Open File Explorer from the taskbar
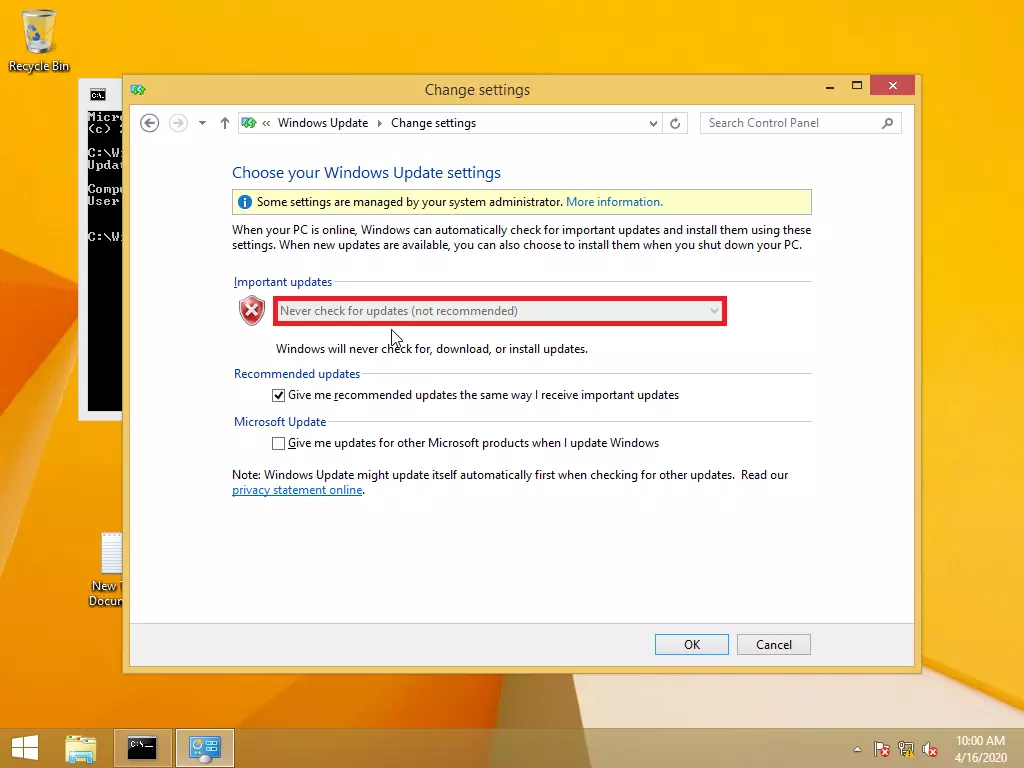1024x768 pixels. tap(81, 748)
